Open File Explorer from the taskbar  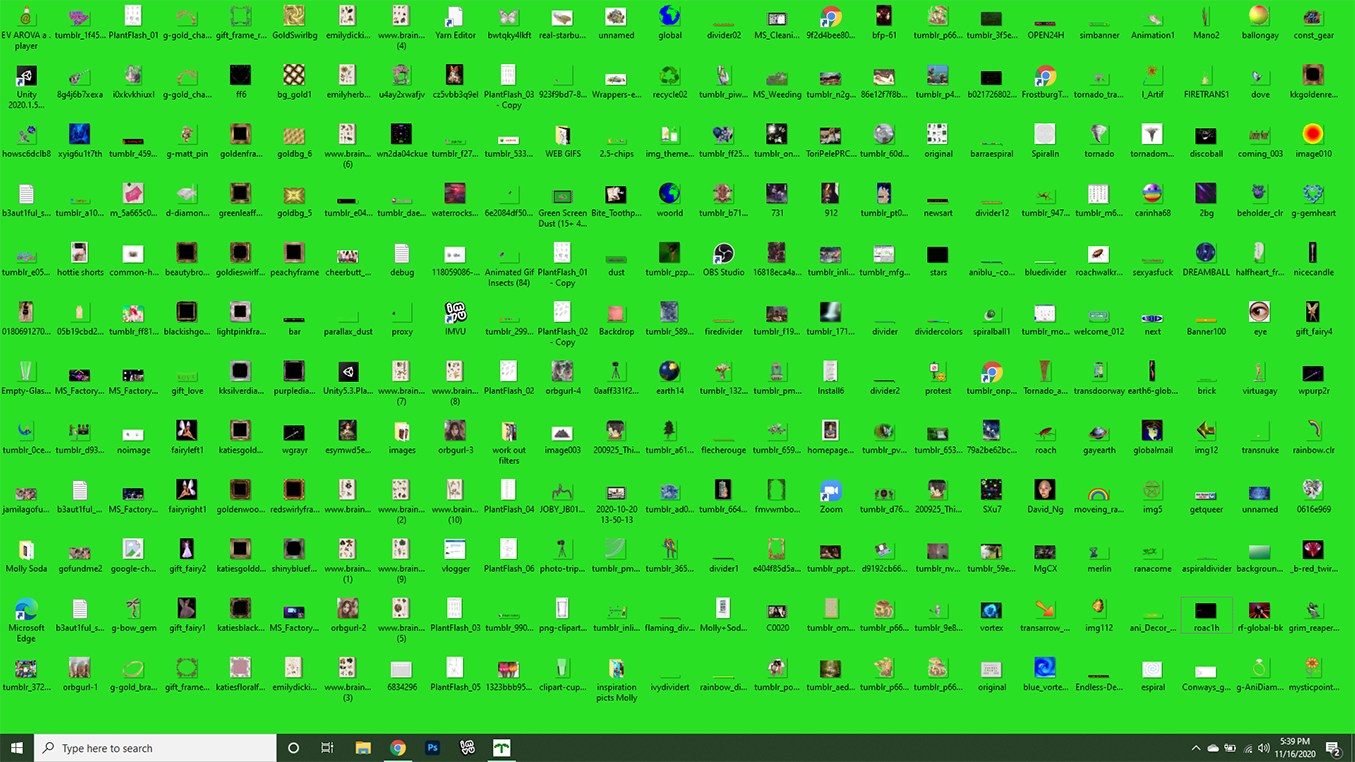pyautogui.click(x=363, y=748)
